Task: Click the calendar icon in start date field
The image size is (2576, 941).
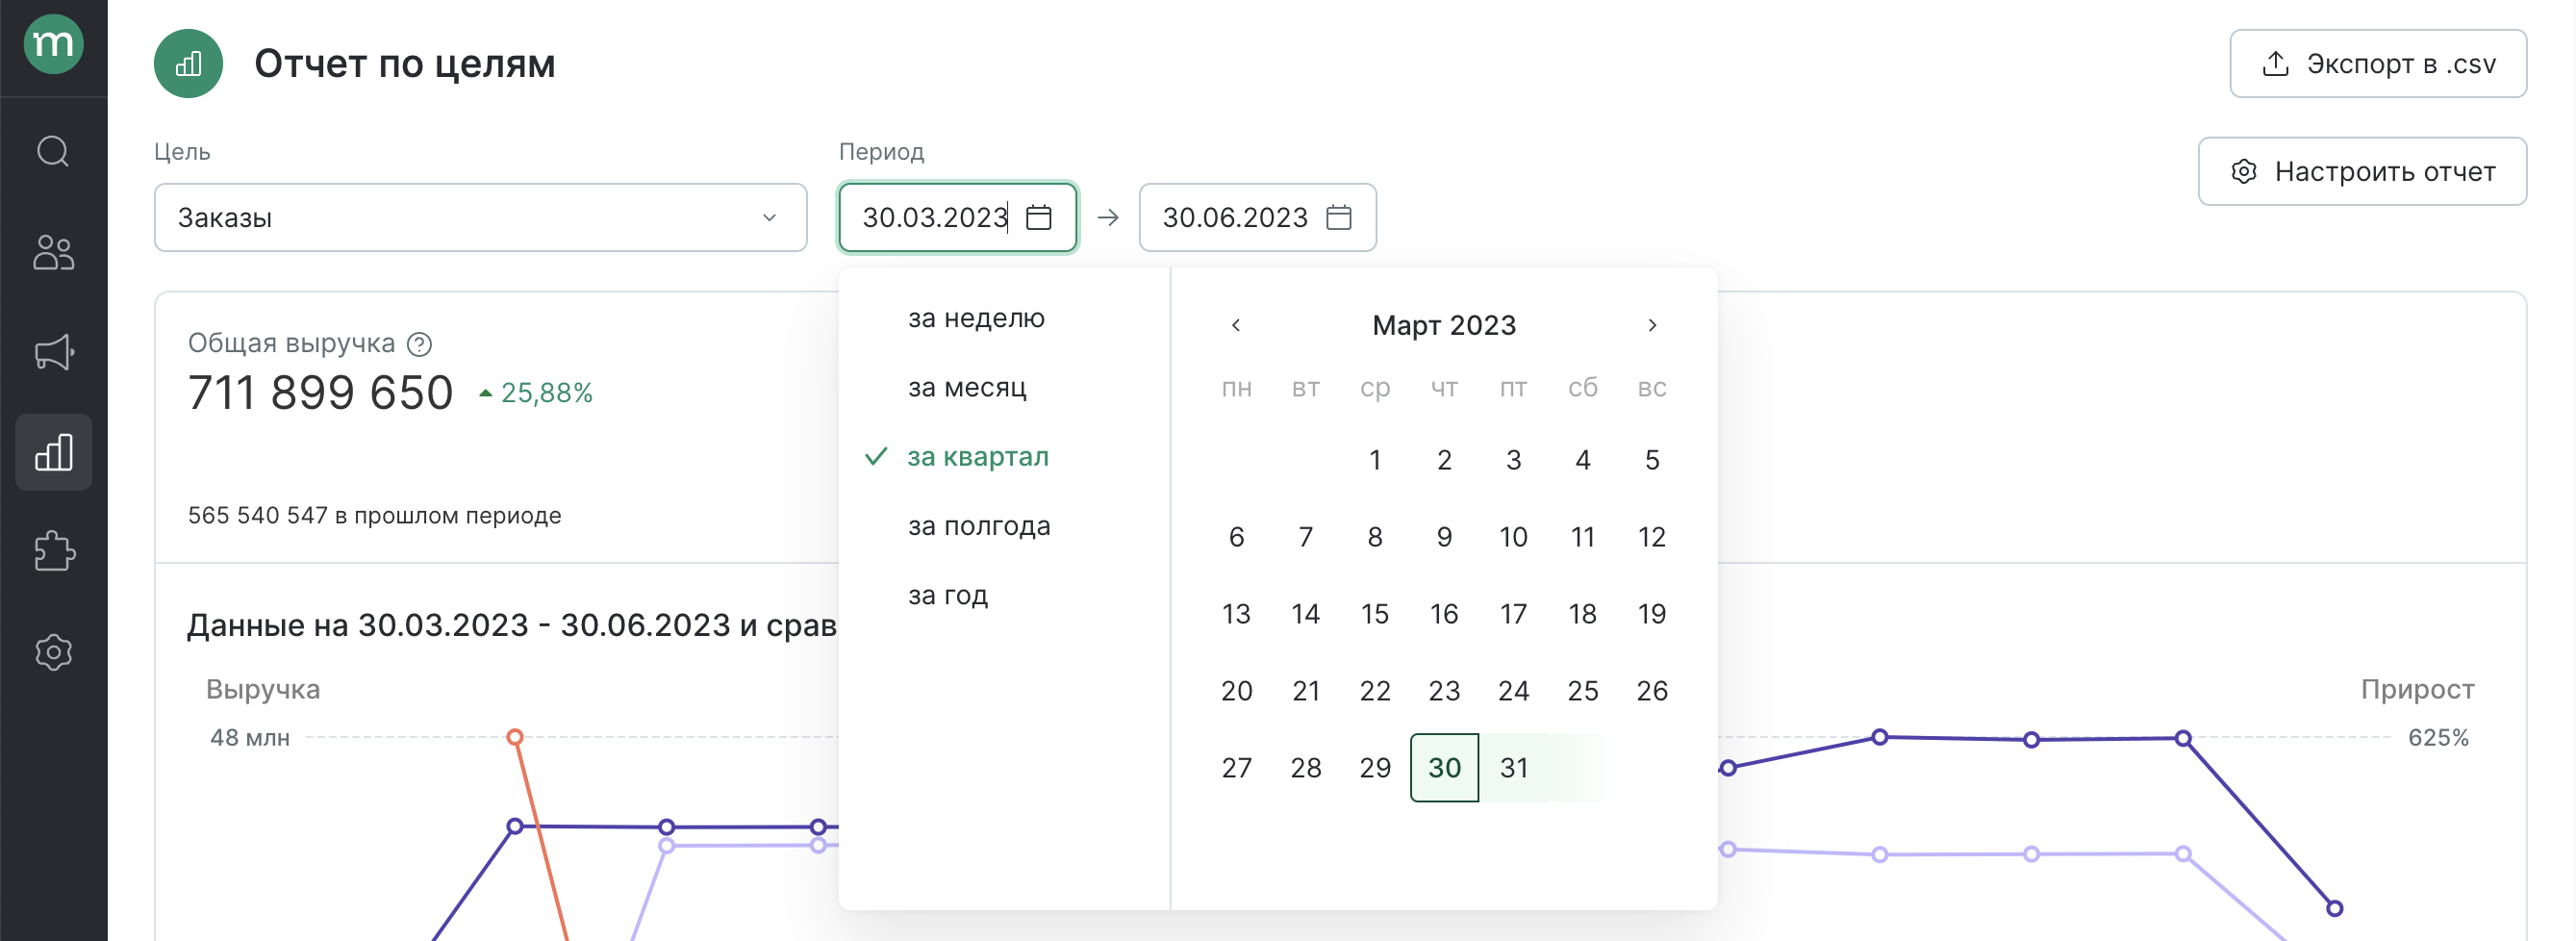Action: pyautogui.click(x=1039, y=217)
